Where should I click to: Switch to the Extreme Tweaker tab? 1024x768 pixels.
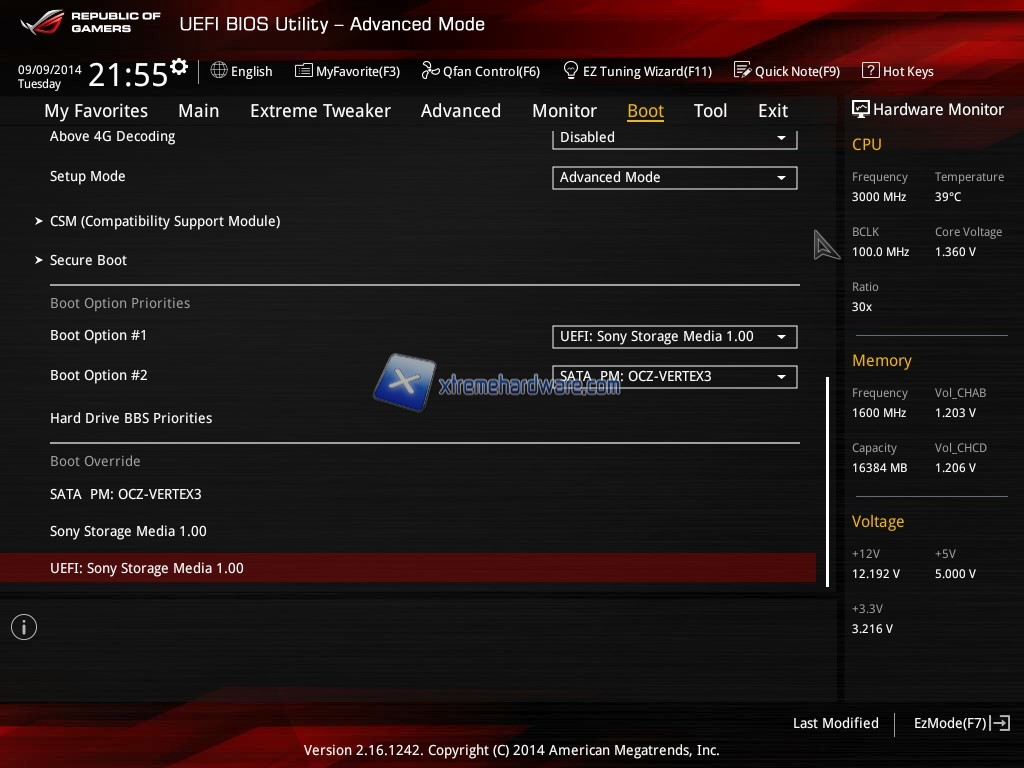[320, 111]
